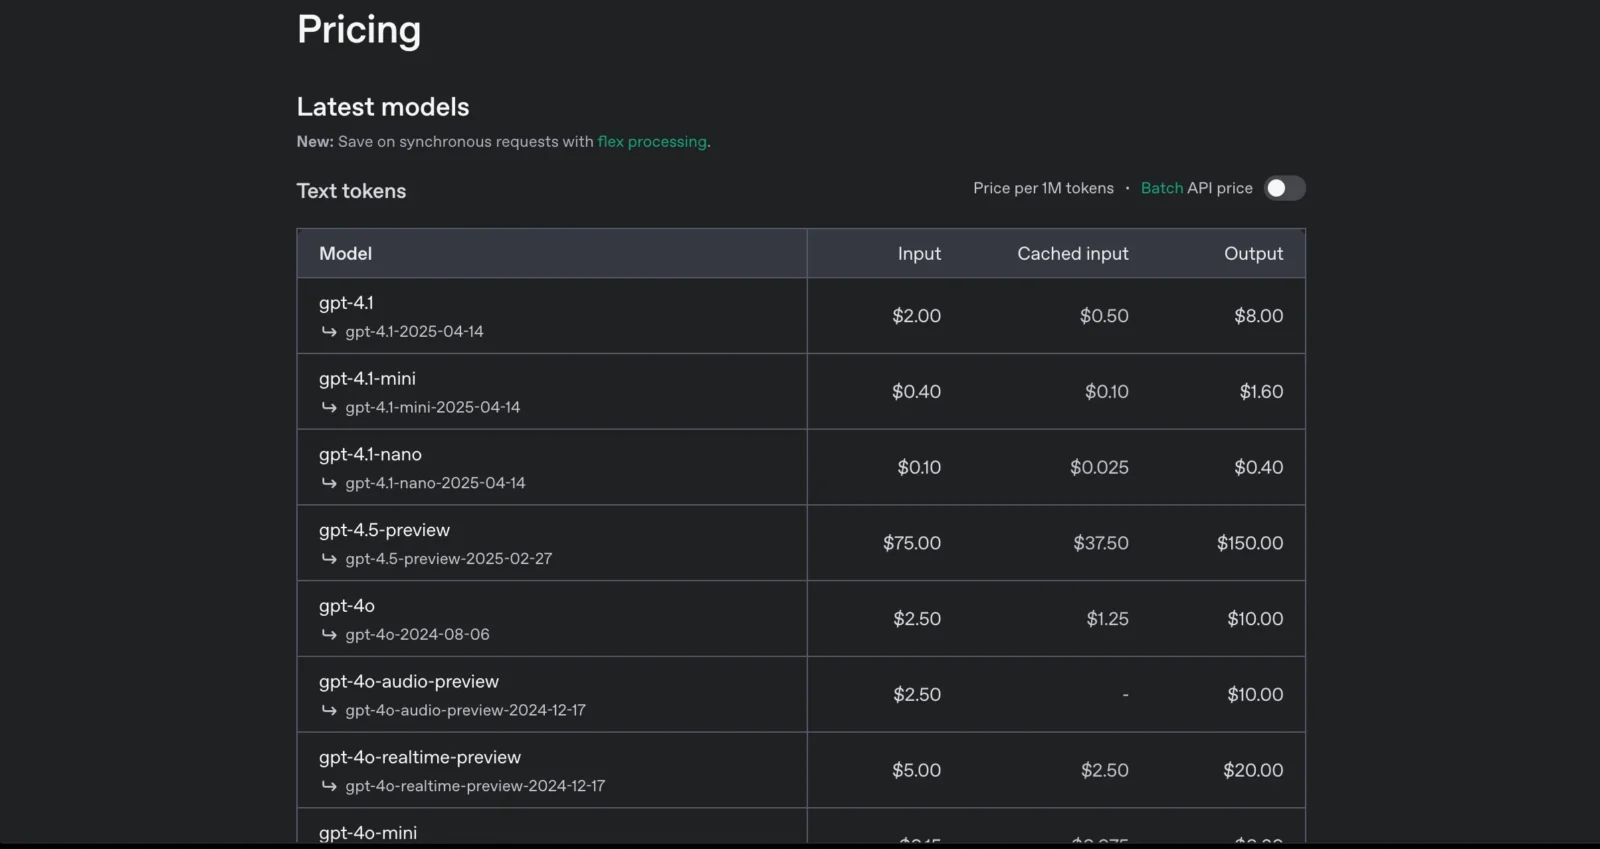The width and height of the screenshot is (1600, 849).
Task: Click the gpt-4.1-nano output price $0.40
Action: tap(1259, 468)
